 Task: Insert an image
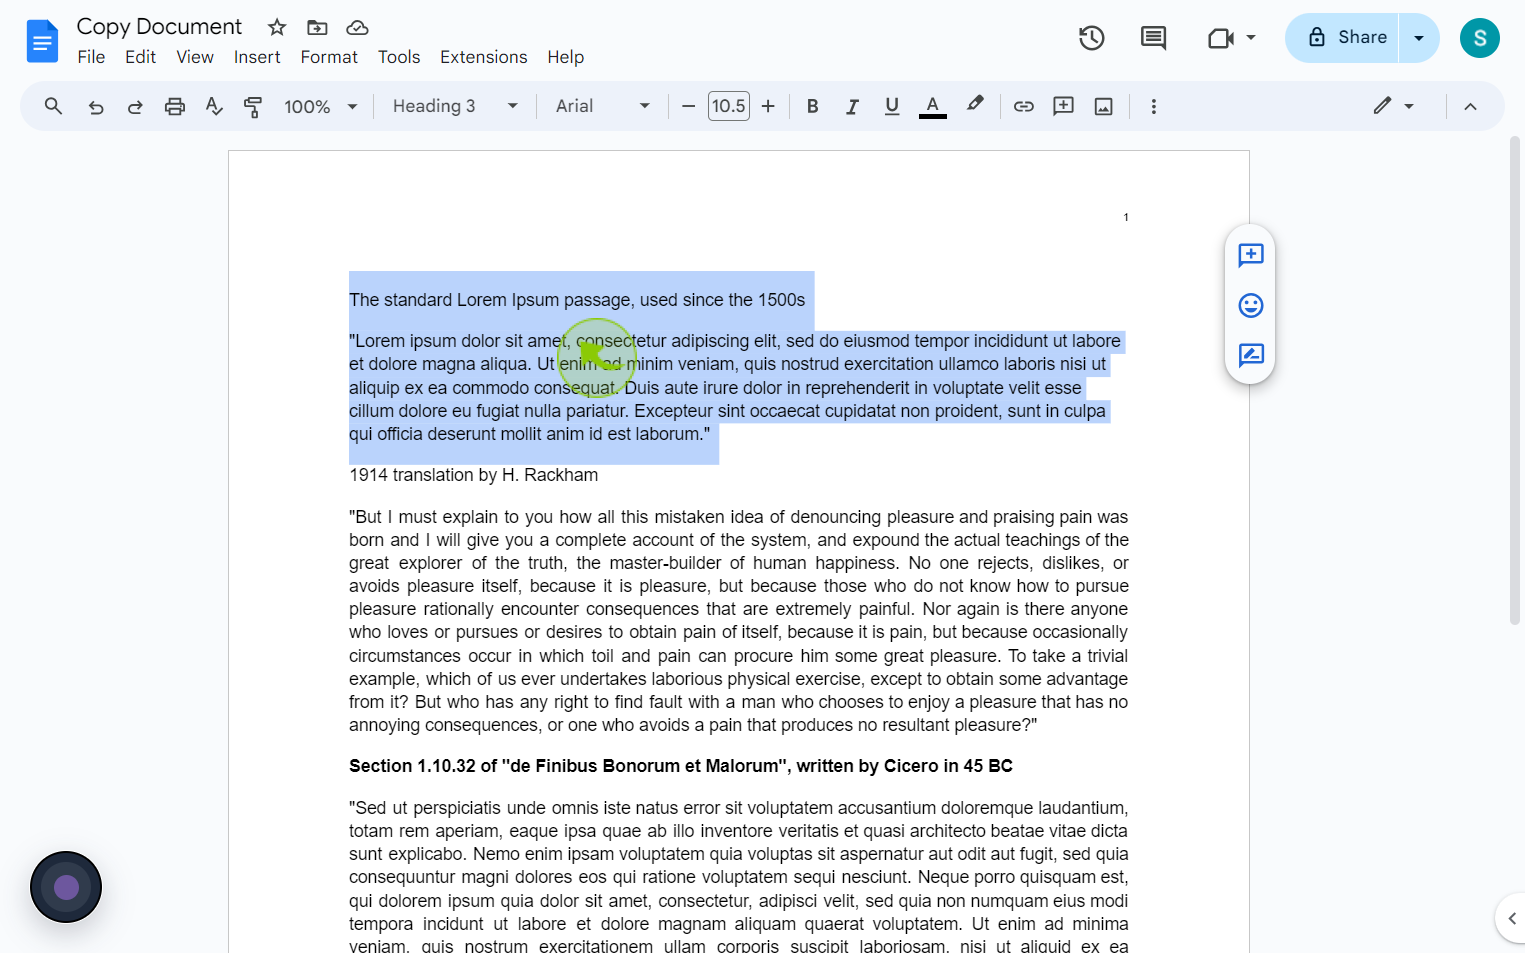[1104, 106]
